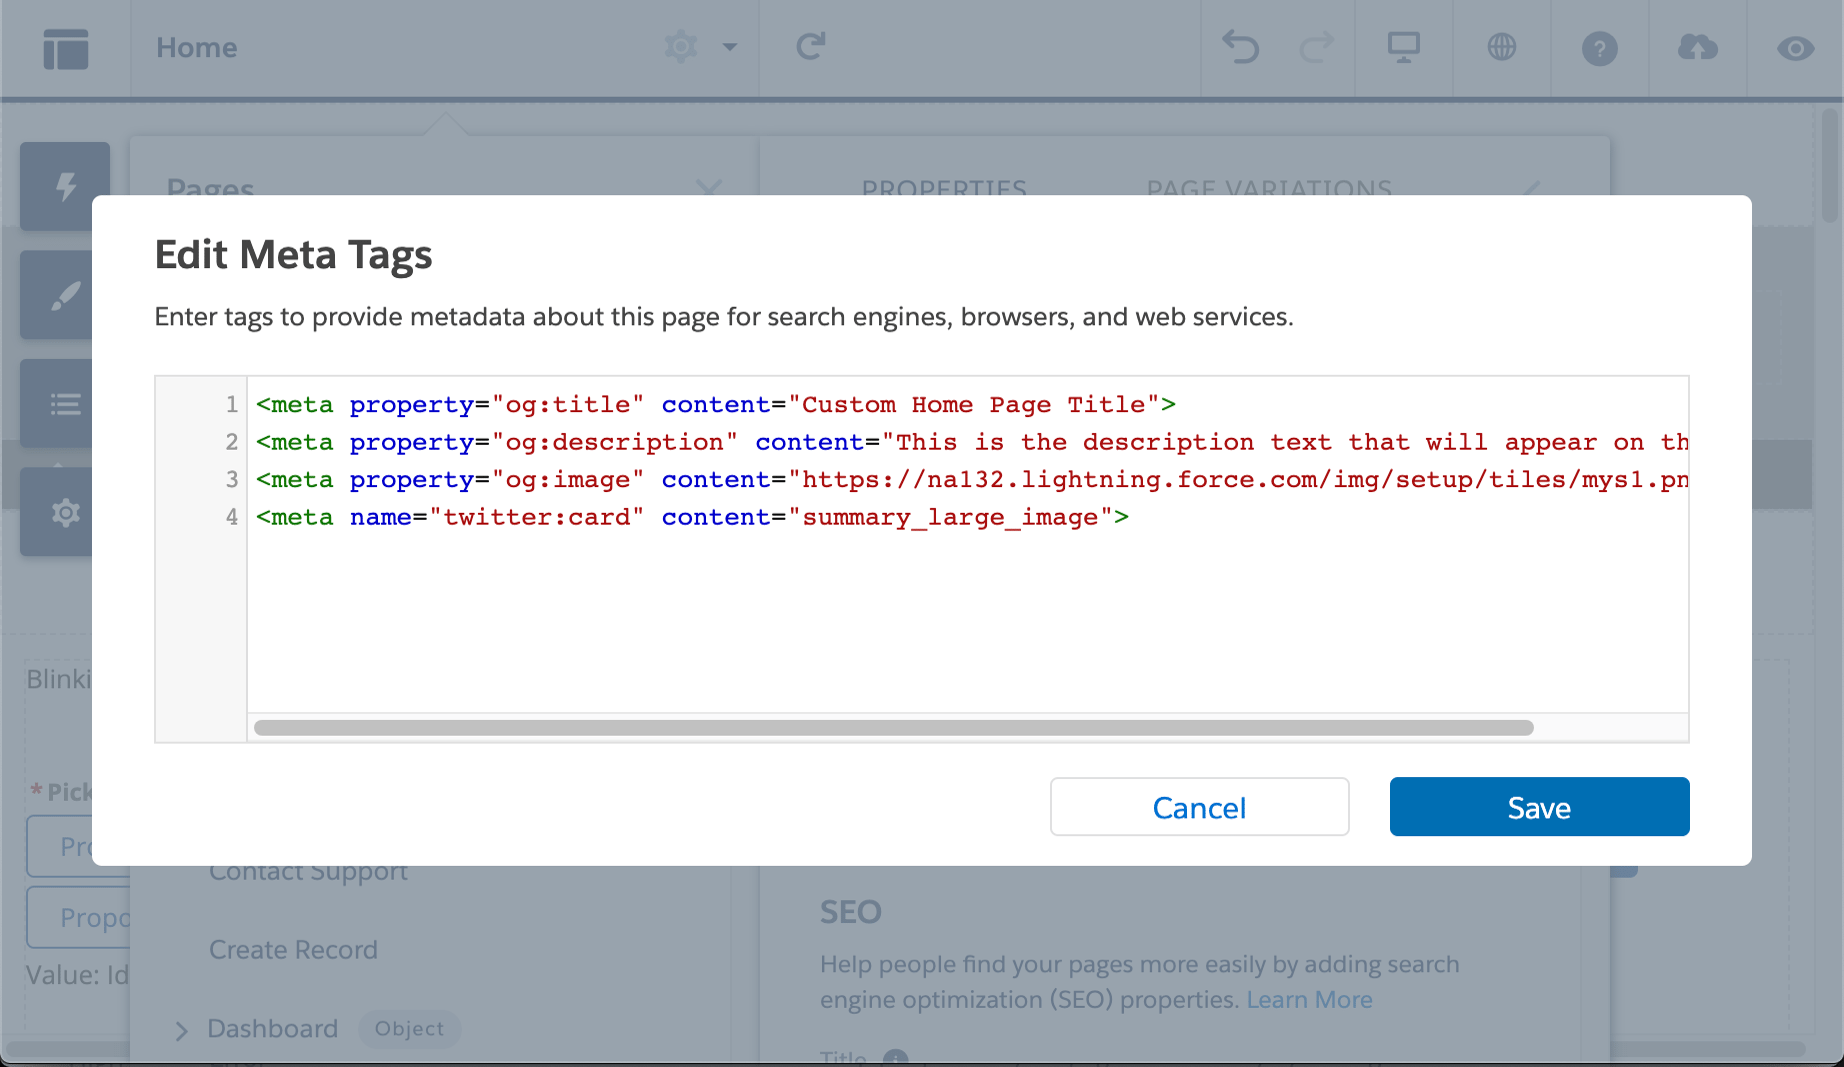The height and width of the screenshot is (1067, 1844).
Task: Click the og:description meta tag line
Action: point(972,442)
